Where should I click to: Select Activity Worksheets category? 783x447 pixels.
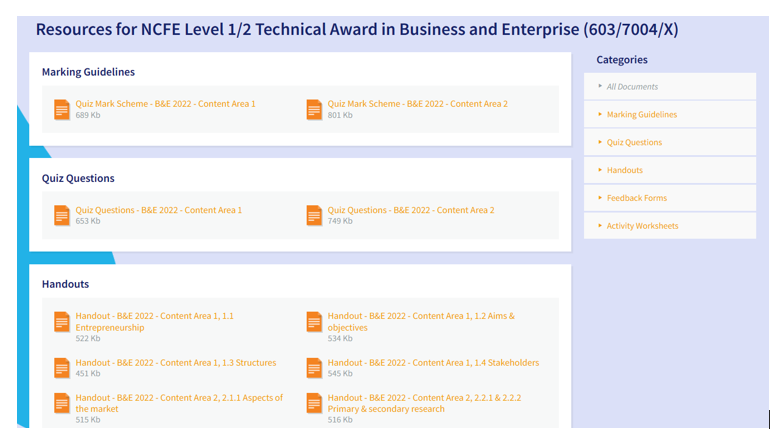pos(670,226)
